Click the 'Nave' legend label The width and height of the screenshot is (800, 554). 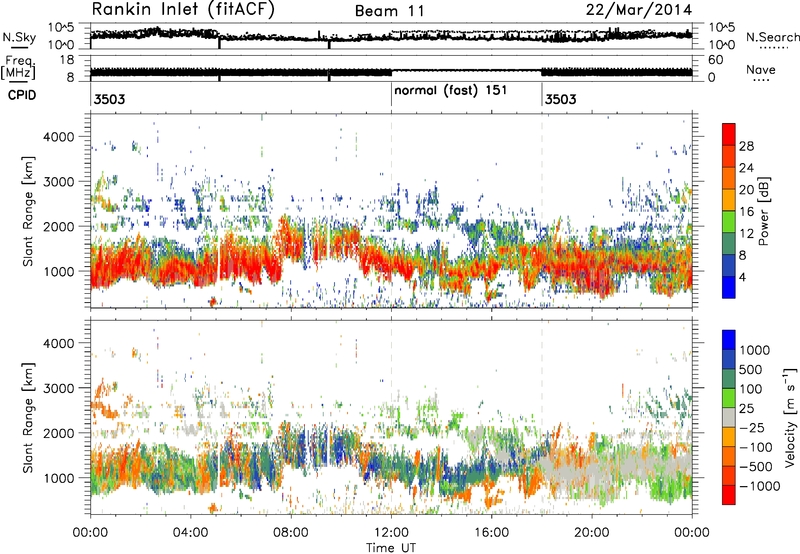761,69
